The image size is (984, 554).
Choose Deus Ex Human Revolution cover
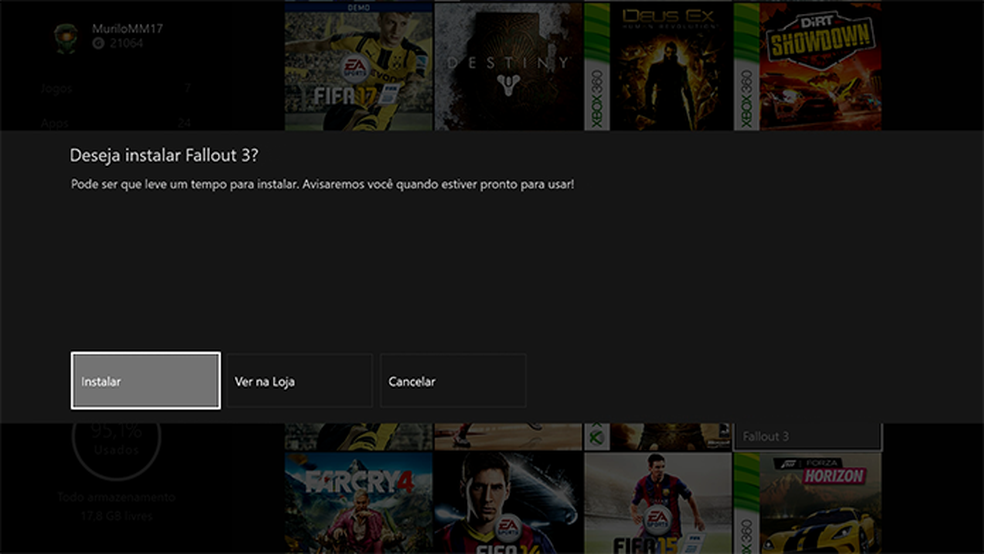[x=658, y=67]
